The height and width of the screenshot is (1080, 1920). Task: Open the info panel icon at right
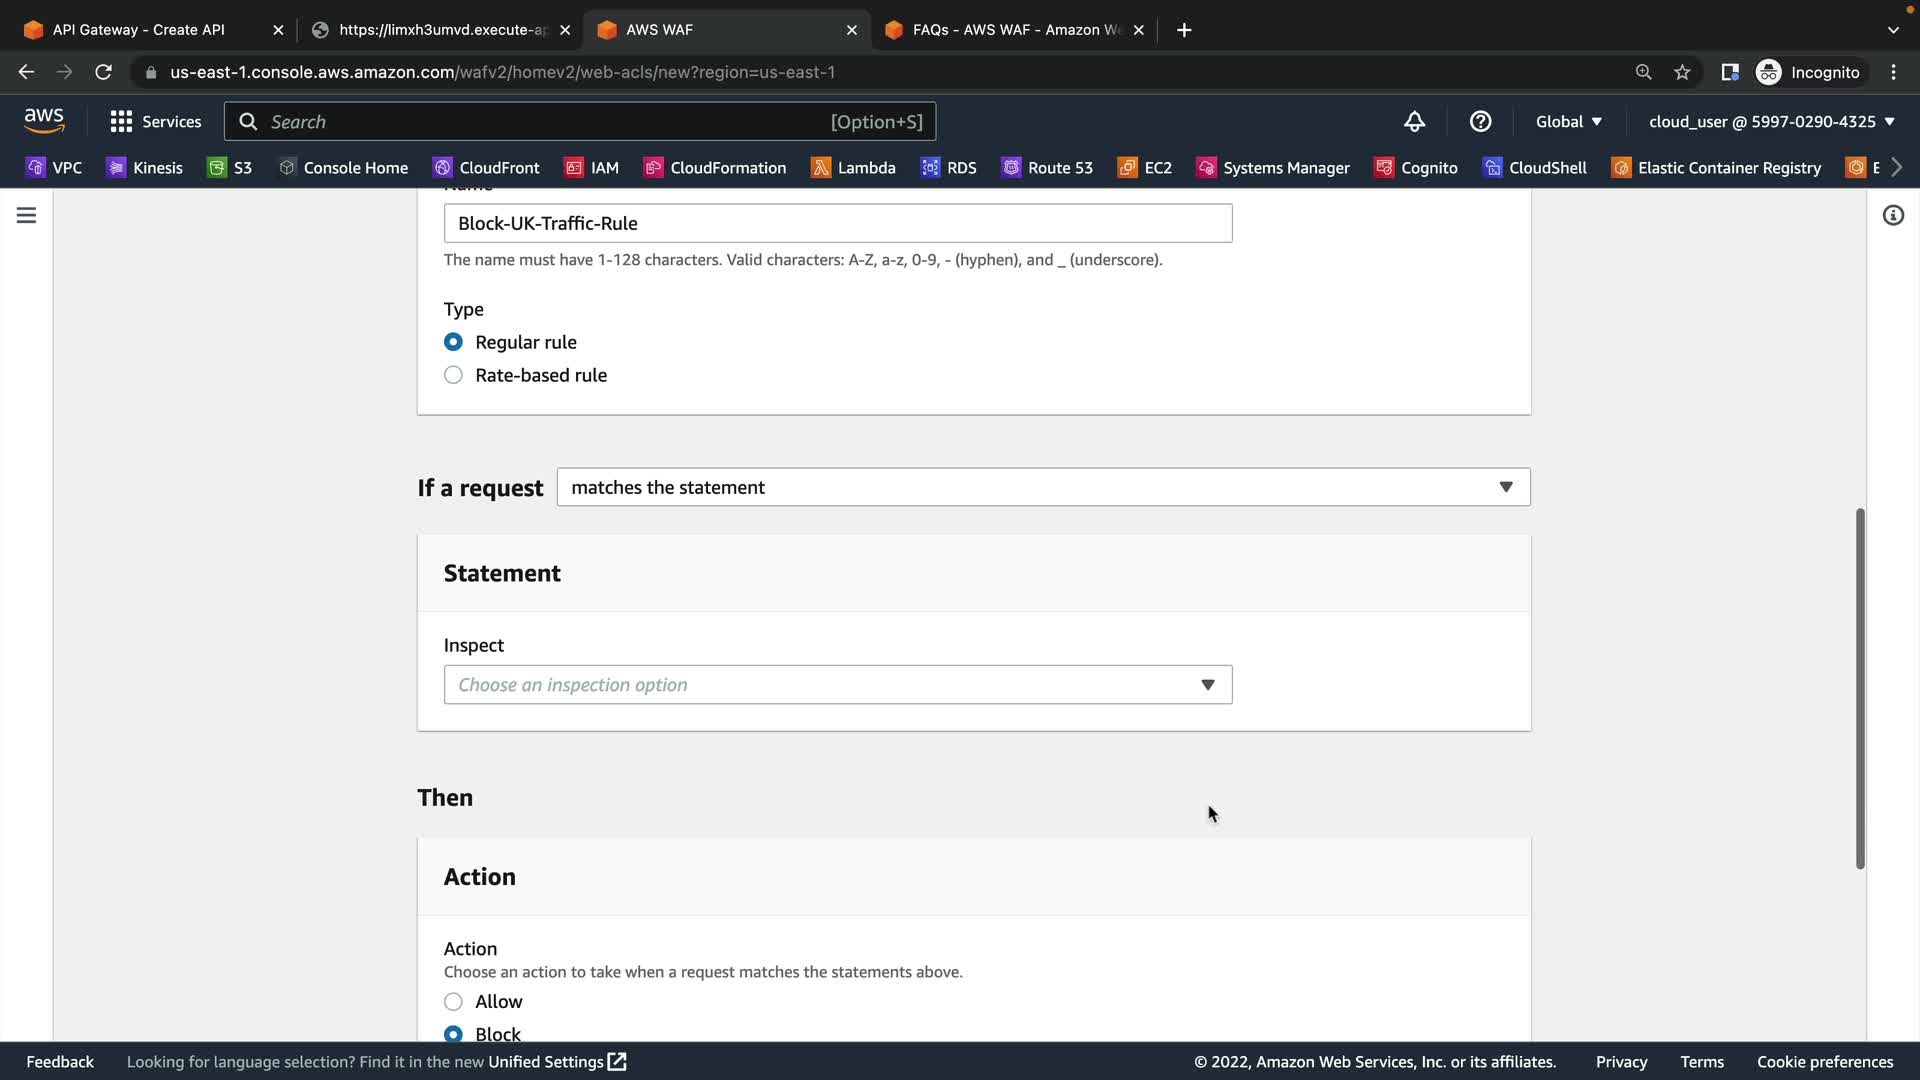click(1893, 215)
